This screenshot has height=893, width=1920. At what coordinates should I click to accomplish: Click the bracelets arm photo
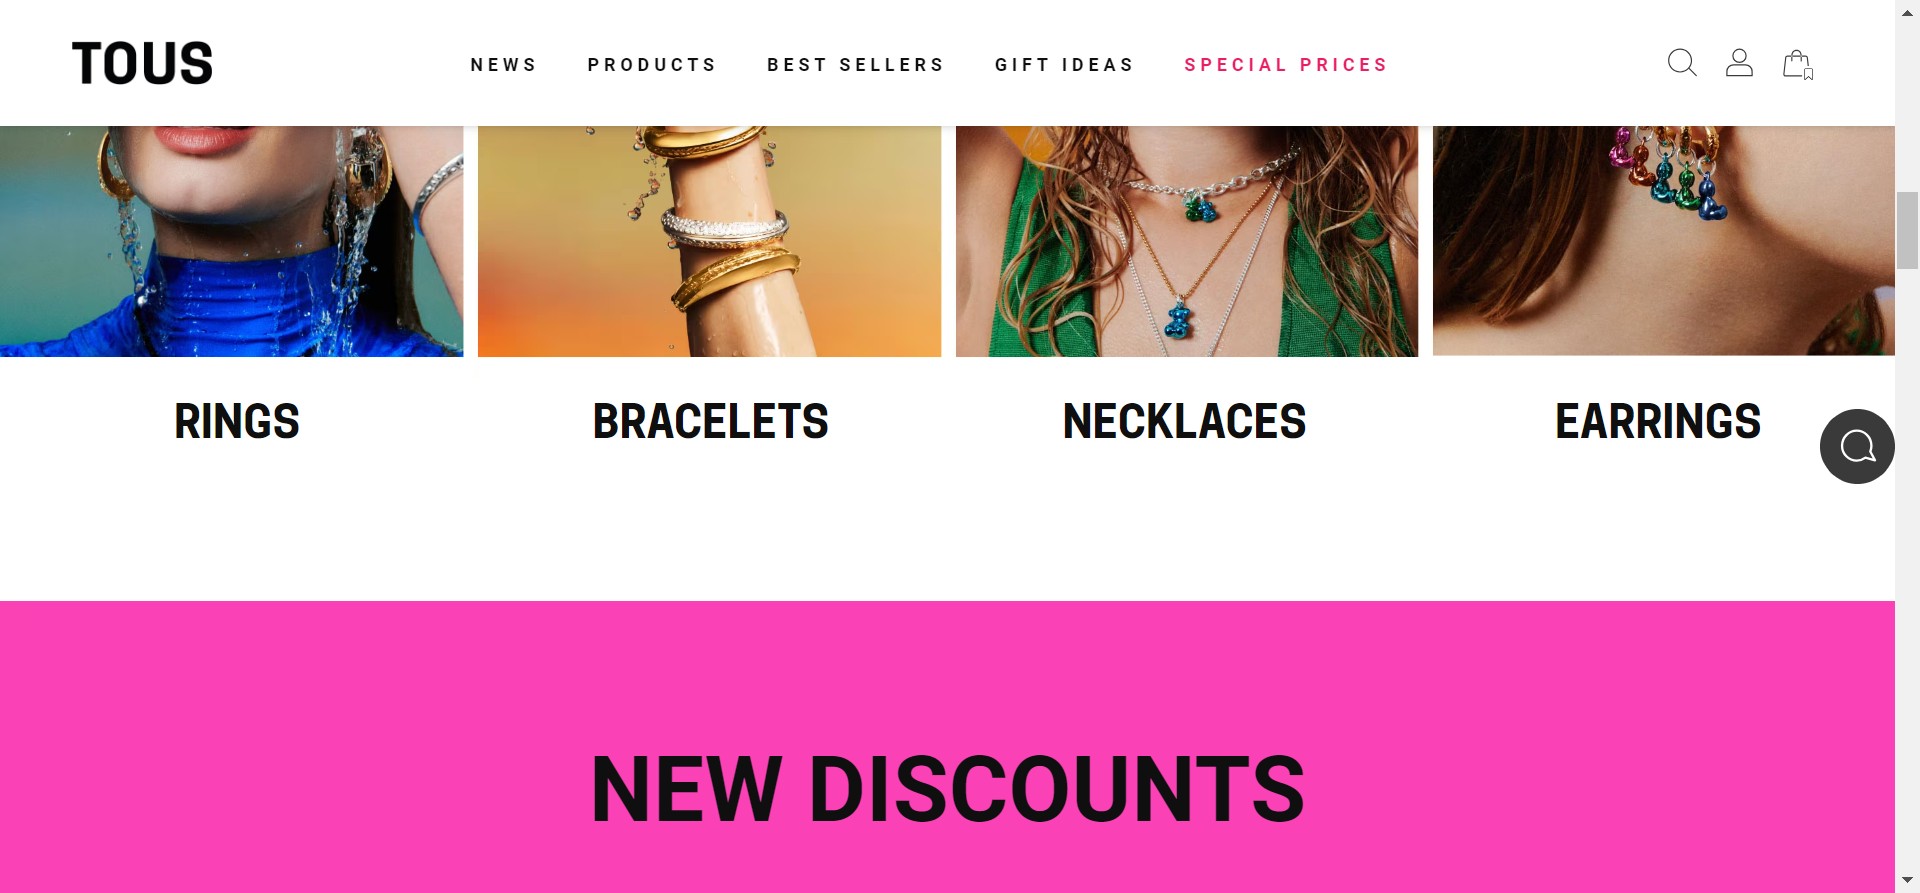[709, 241]
